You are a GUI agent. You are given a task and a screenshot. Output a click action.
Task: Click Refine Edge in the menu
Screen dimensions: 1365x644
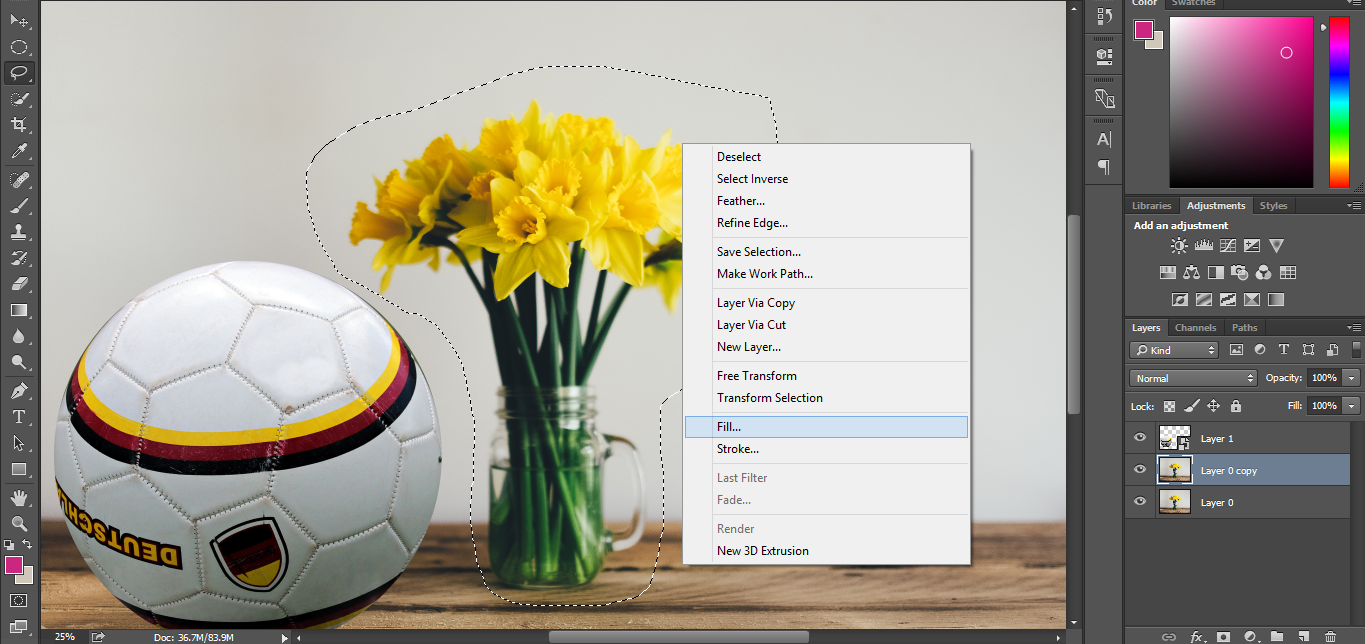click(x=751, y=222)
